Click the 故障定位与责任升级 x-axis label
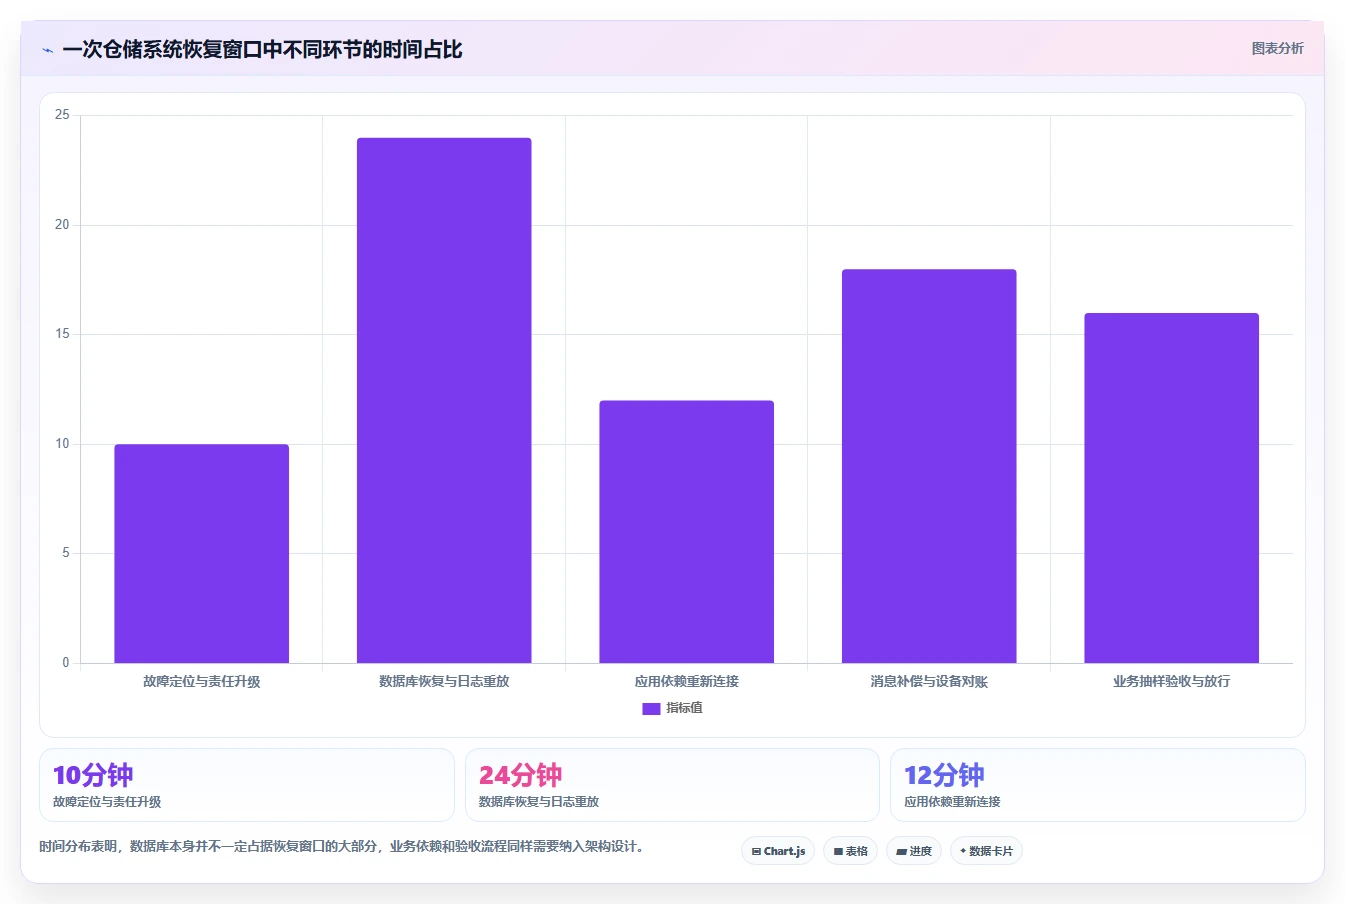This screenshot has width=1345, height=904. click(201, 681)
